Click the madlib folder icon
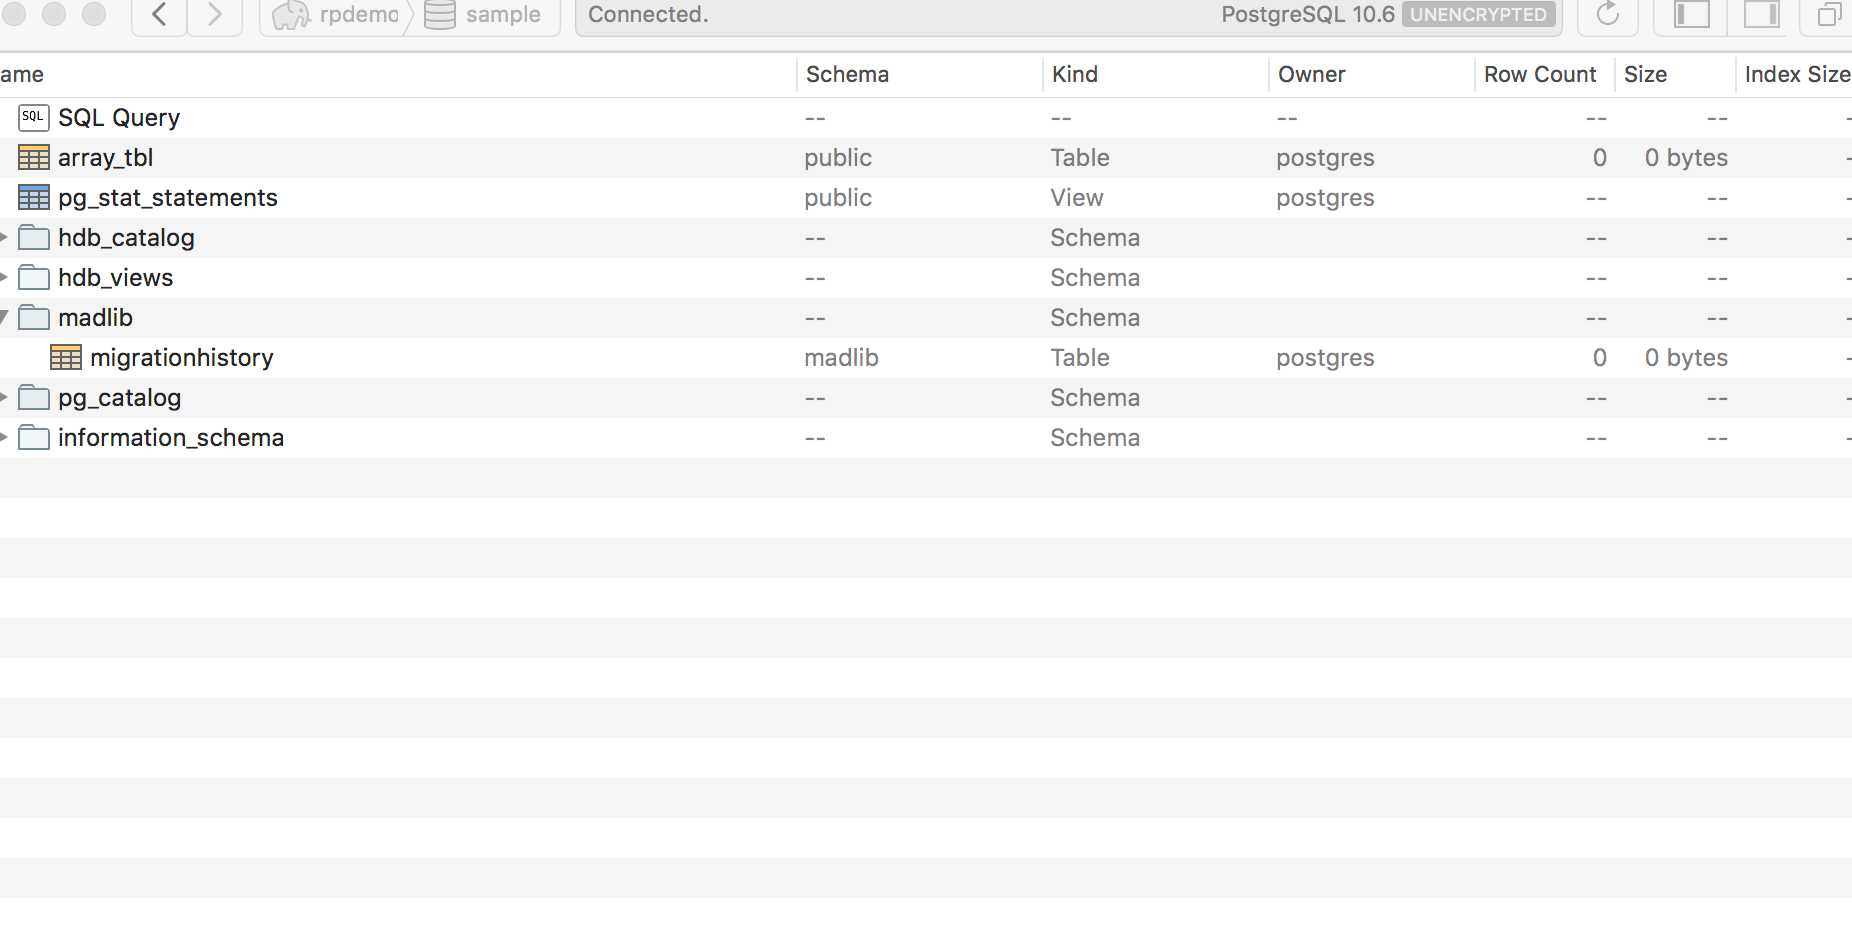Image resolution: width=1852 pixels, height=926 pixels. click(x=34, y=318)
